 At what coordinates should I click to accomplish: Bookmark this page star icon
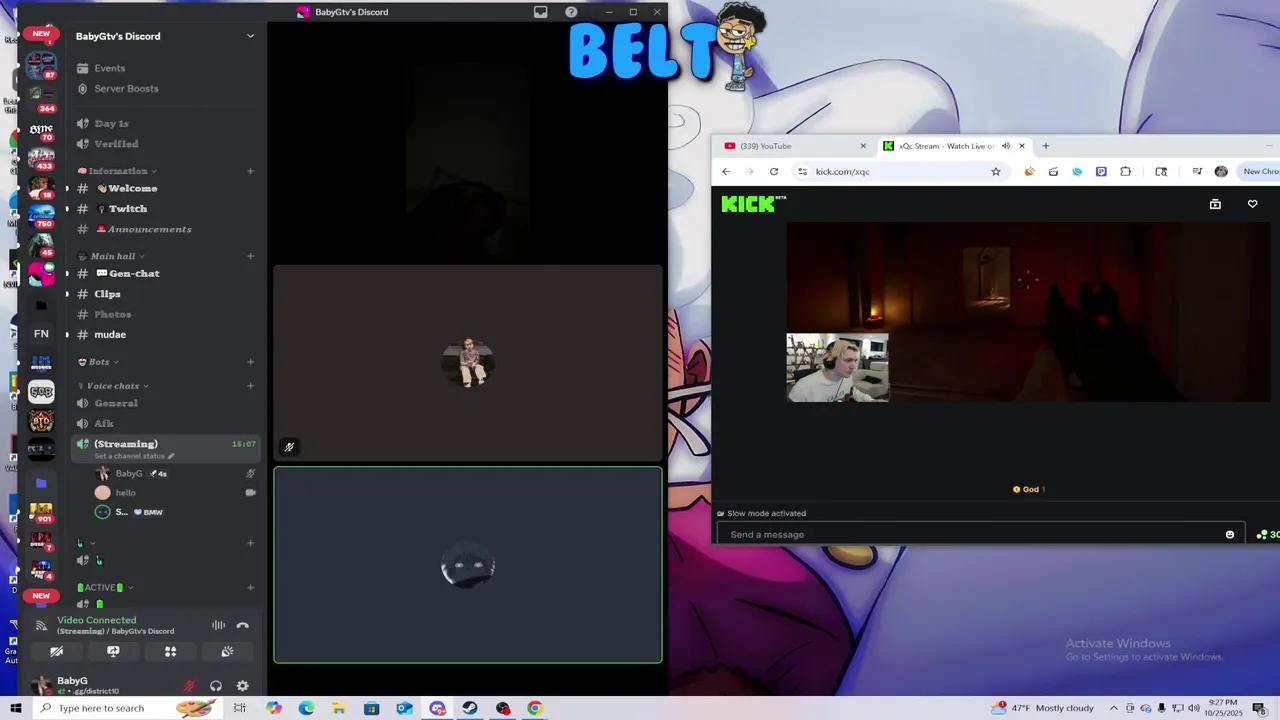coord(996,172)
